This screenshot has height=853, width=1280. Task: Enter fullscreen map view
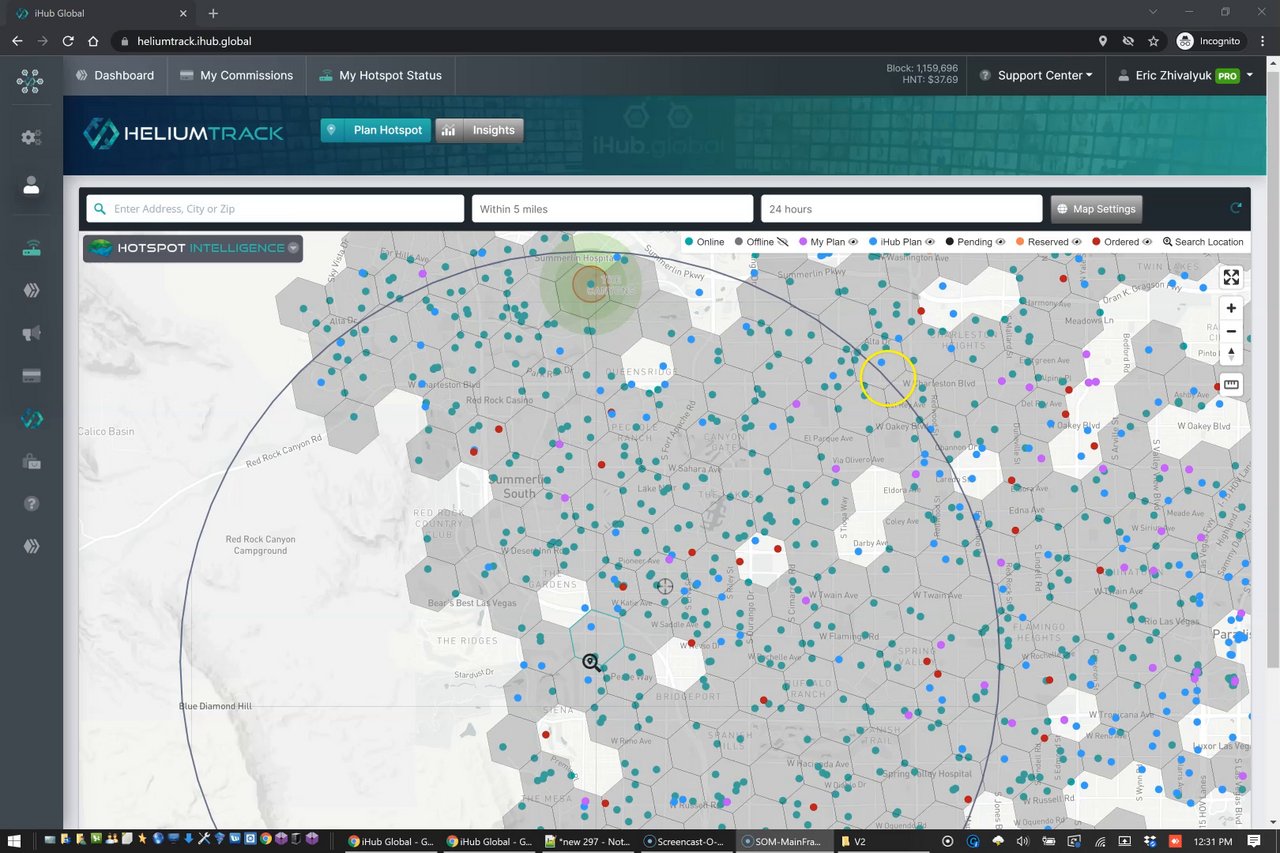click(1231, 277)
